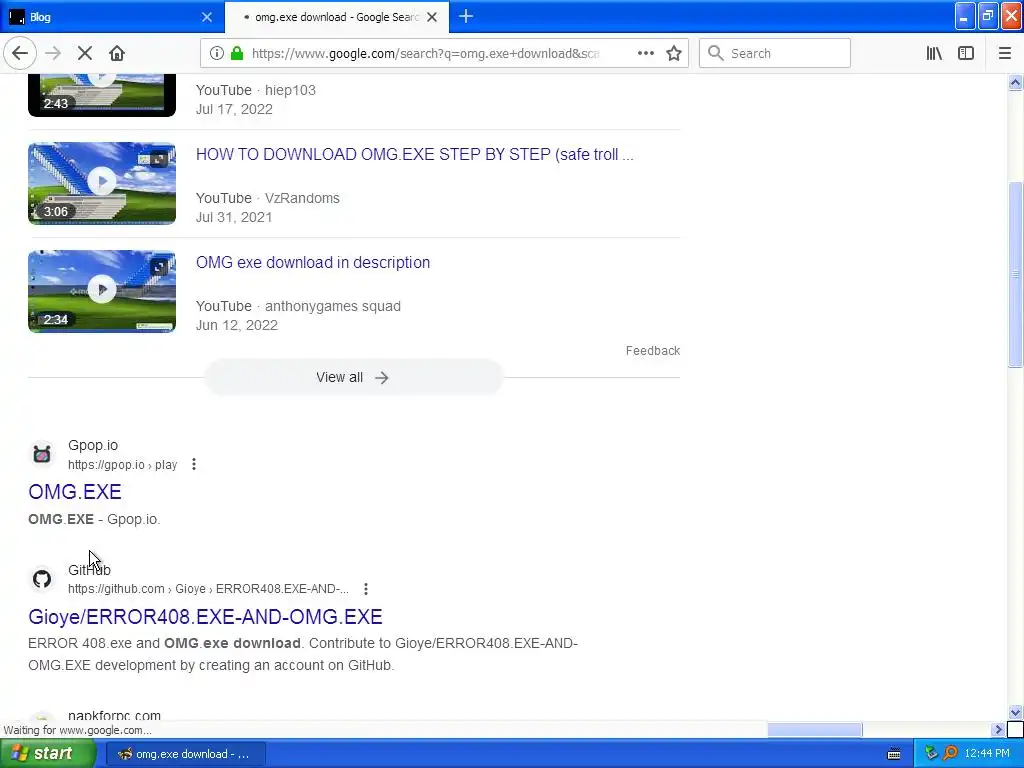This screenshot has width=1024, height=768.
Task: Focus the browser Search box
Action: pos(775,54)
